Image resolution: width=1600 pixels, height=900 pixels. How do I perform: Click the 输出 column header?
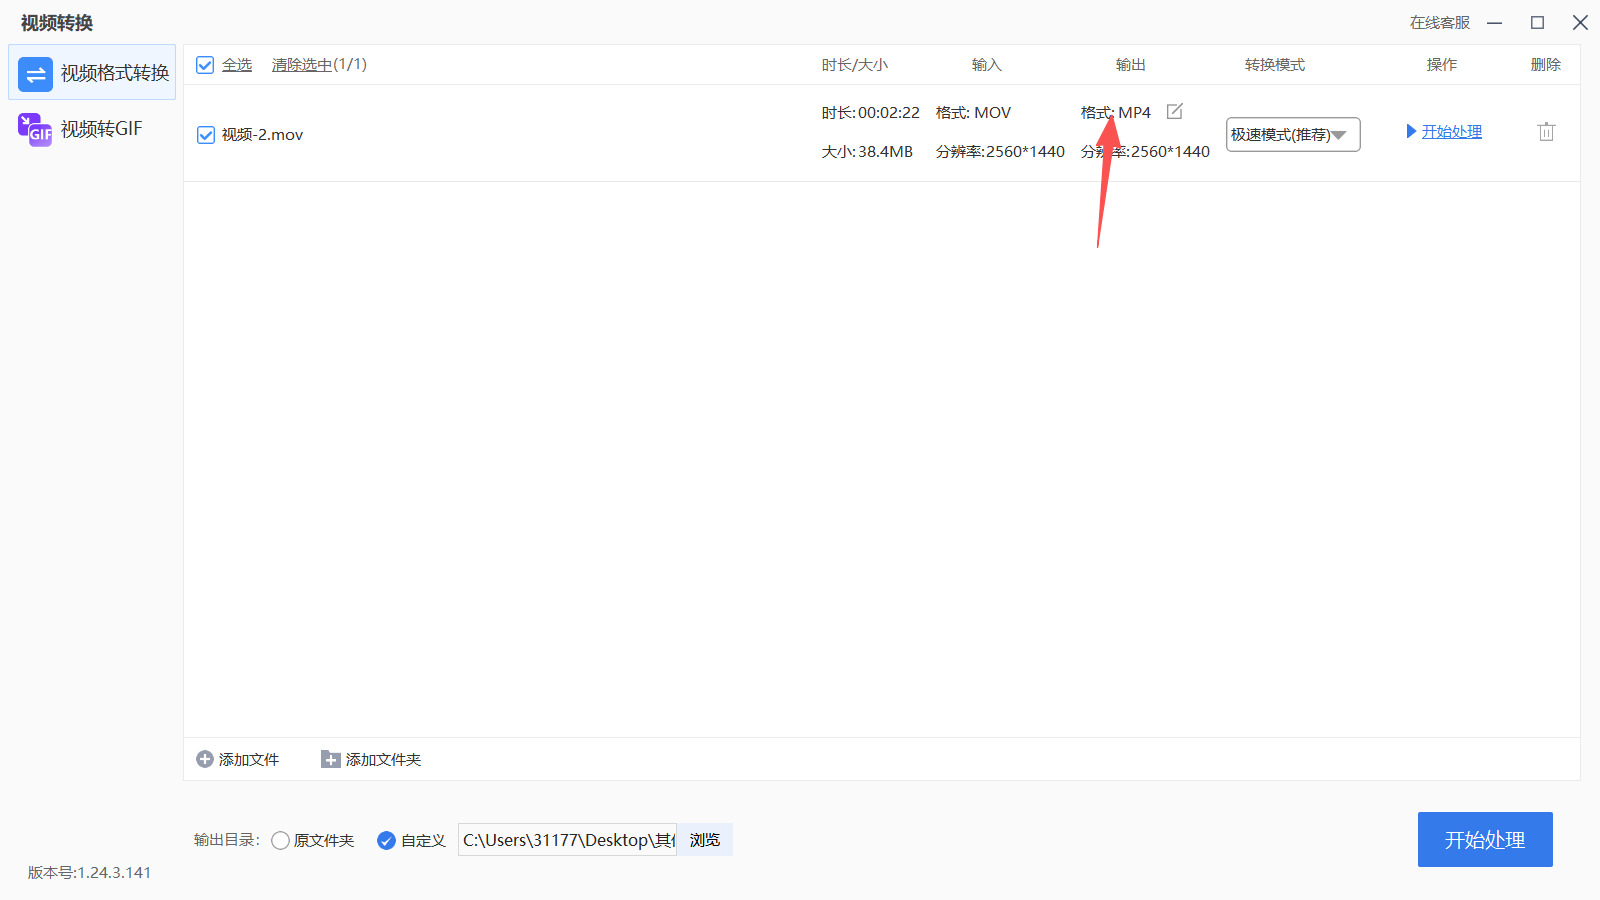tap(1131, 65)
